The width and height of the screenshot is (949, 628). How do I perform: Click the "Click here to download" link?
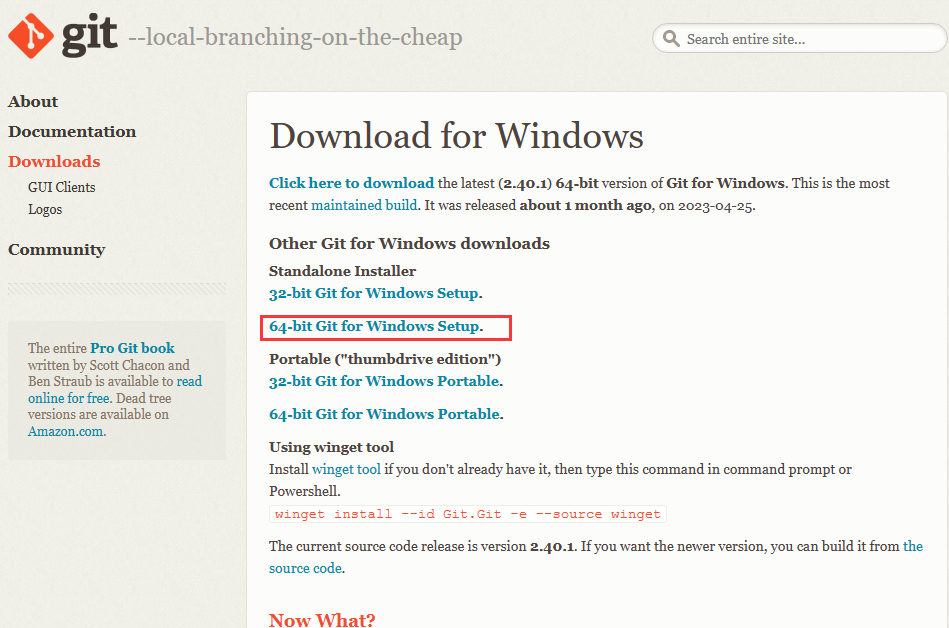coord(352,183)
